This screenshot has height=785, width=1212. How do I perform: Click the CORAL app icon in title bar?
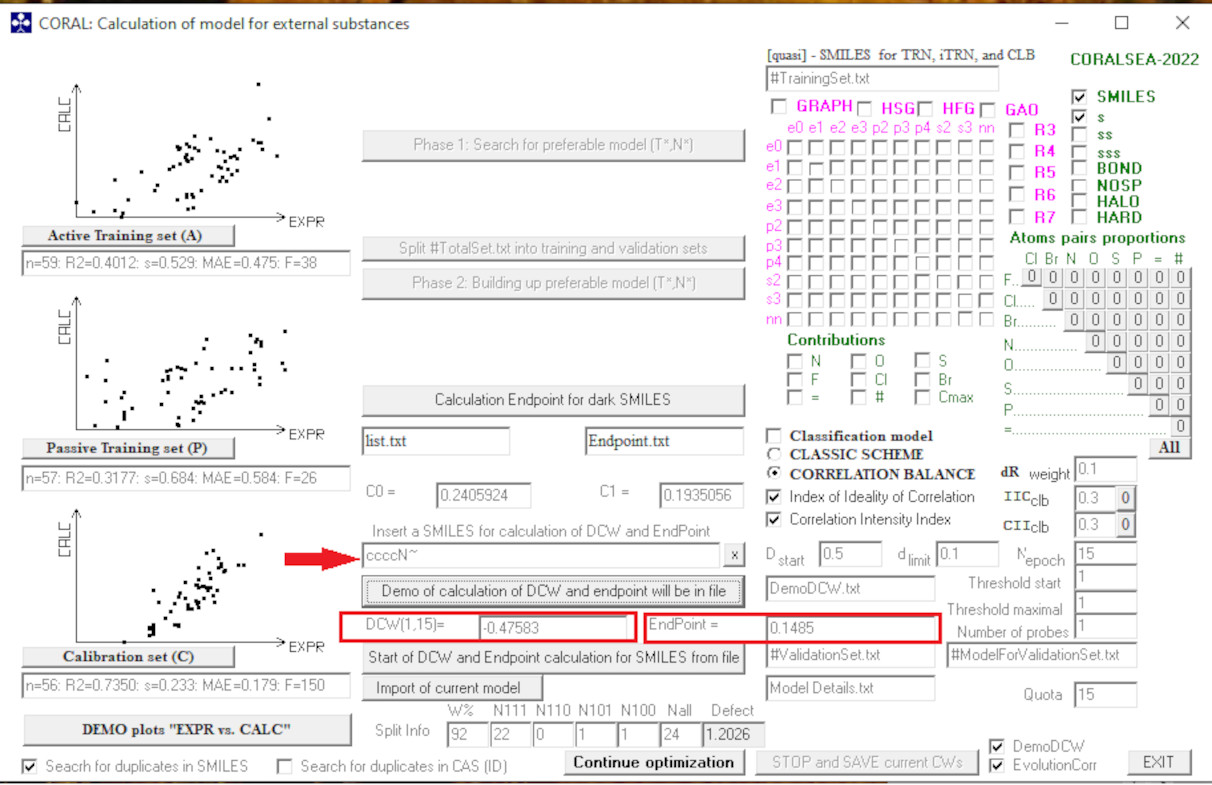pos(20,23)
